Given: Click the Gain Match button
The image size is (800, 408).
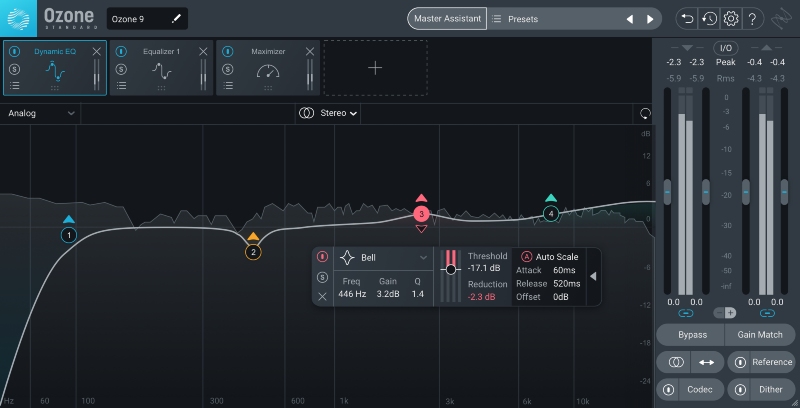Looking at the screenshot, I should (x=761, y=335).
